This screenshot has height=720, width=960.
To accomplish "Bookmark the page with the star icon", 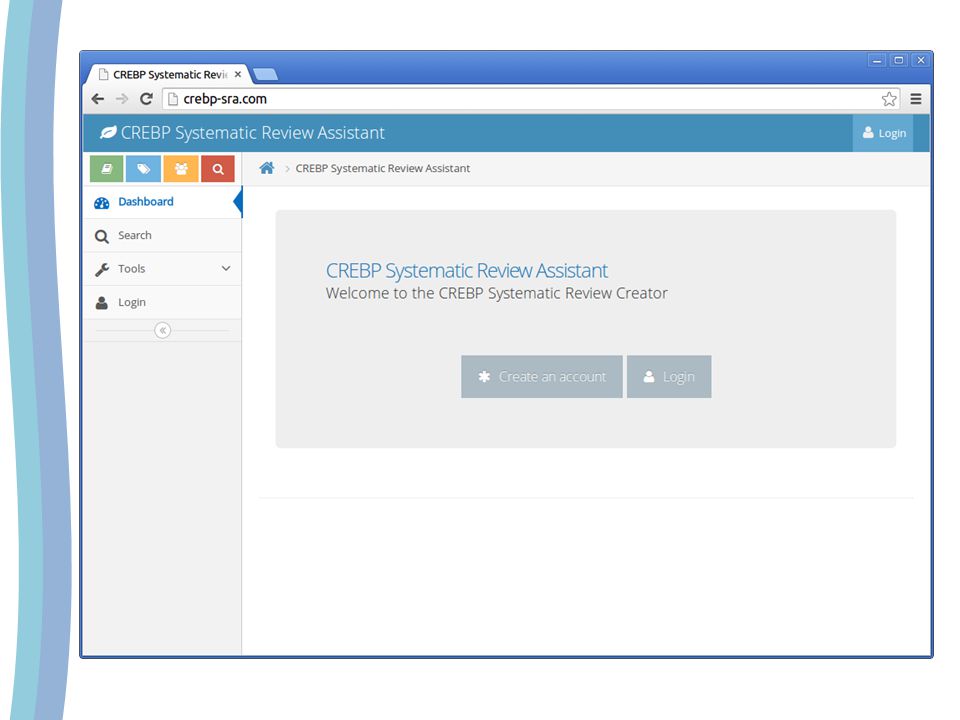I will pos(889,99).
